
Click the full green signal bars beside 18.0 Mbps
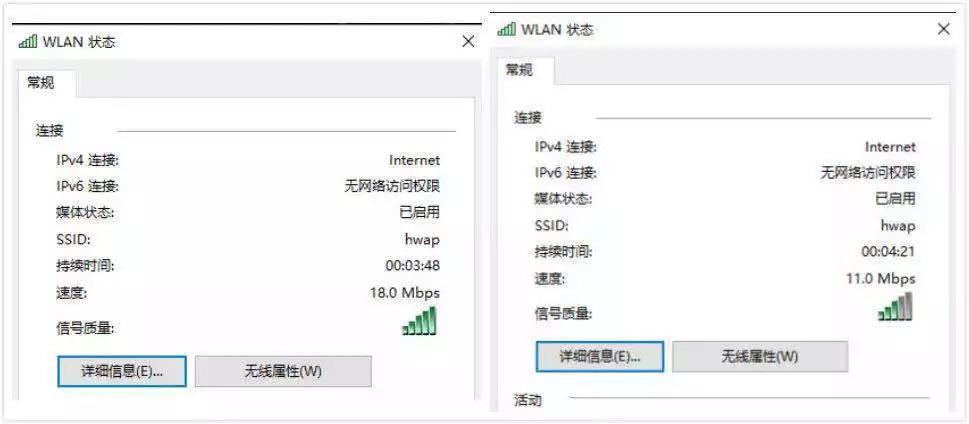(420, 321)
